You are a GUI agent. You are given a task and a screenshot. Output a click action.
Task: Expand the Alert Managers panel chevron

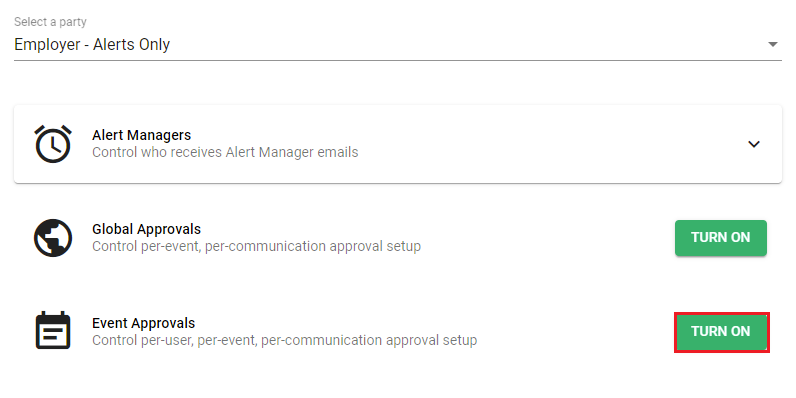coord(754,144)
